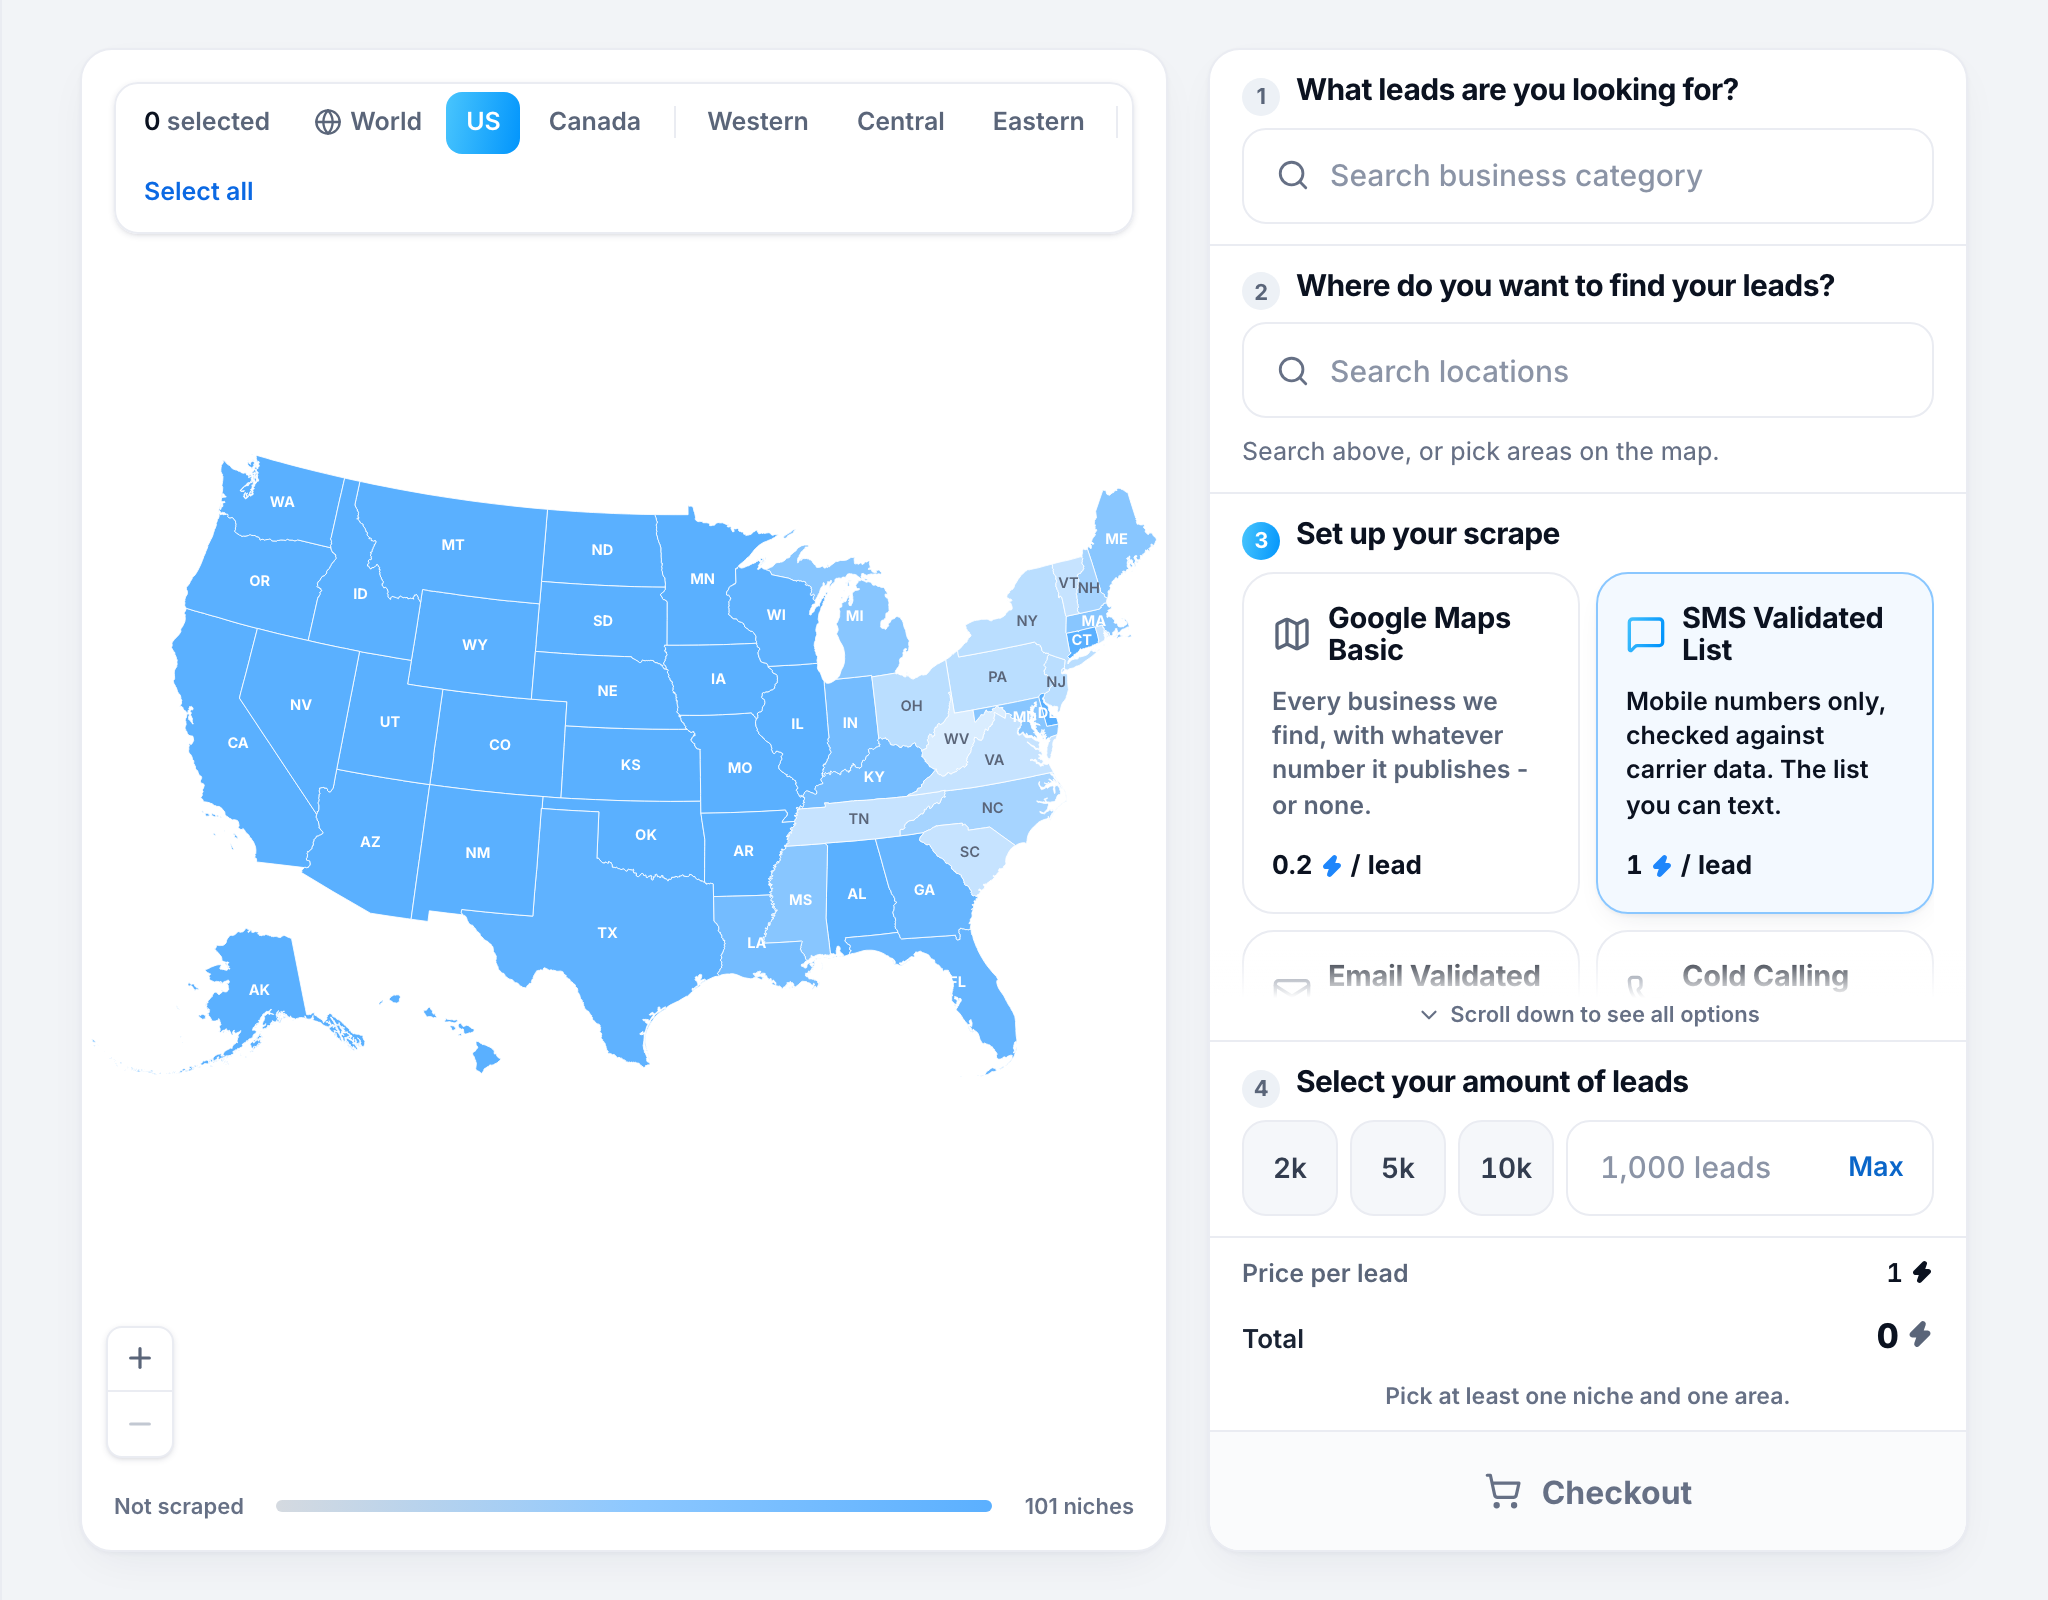Pick the 10k leads preset

pos(1506,1168)
